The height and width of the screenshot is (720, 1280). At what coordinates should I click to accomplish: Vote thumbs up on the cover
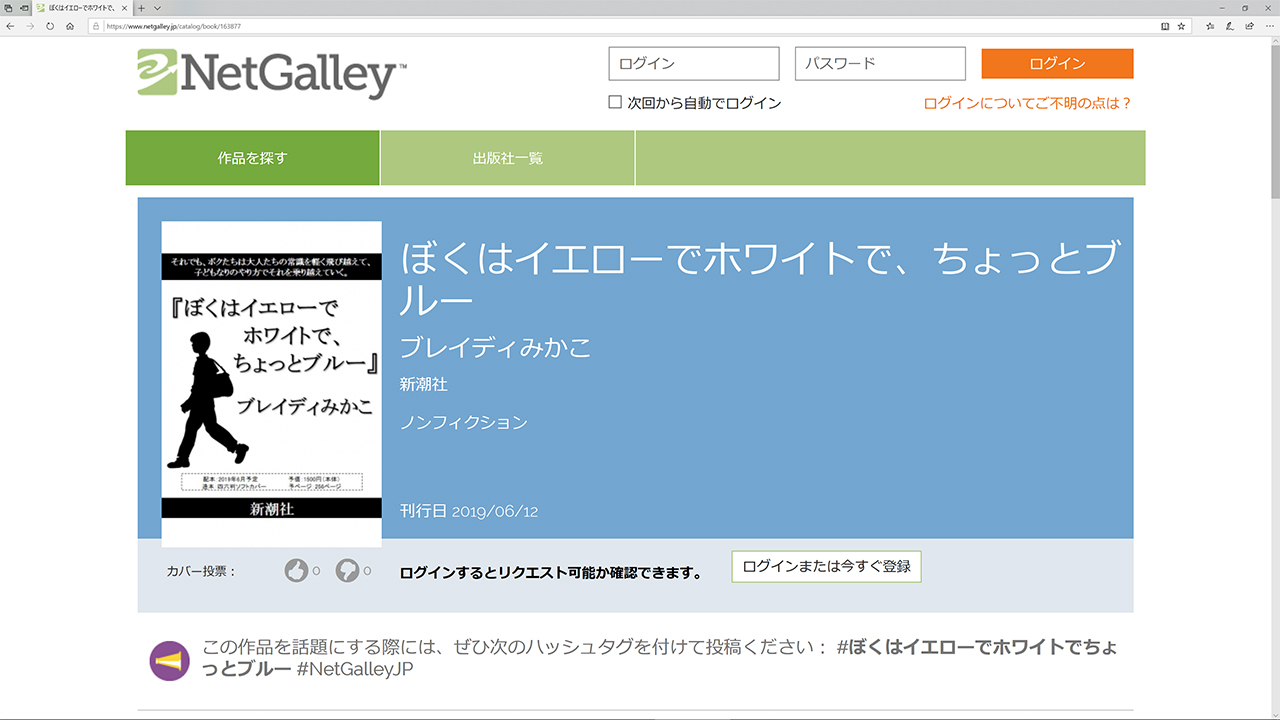pos(296,571)
